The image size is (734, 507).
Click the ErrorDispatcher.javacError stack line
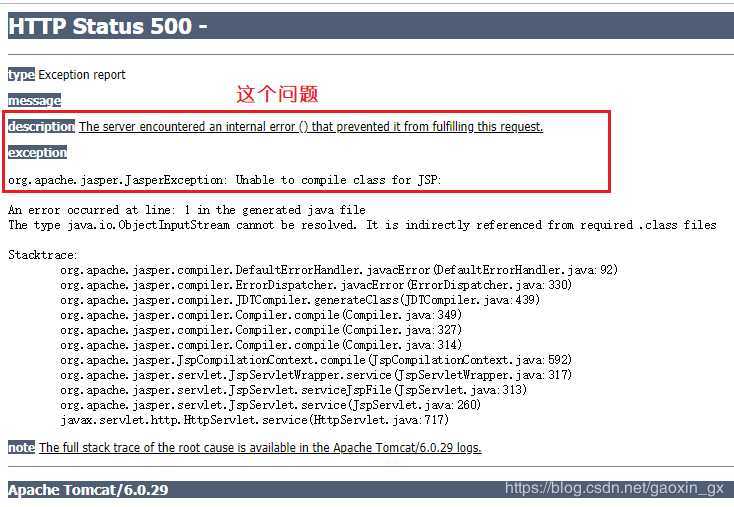pyautogui.click(x=316, y=285)
